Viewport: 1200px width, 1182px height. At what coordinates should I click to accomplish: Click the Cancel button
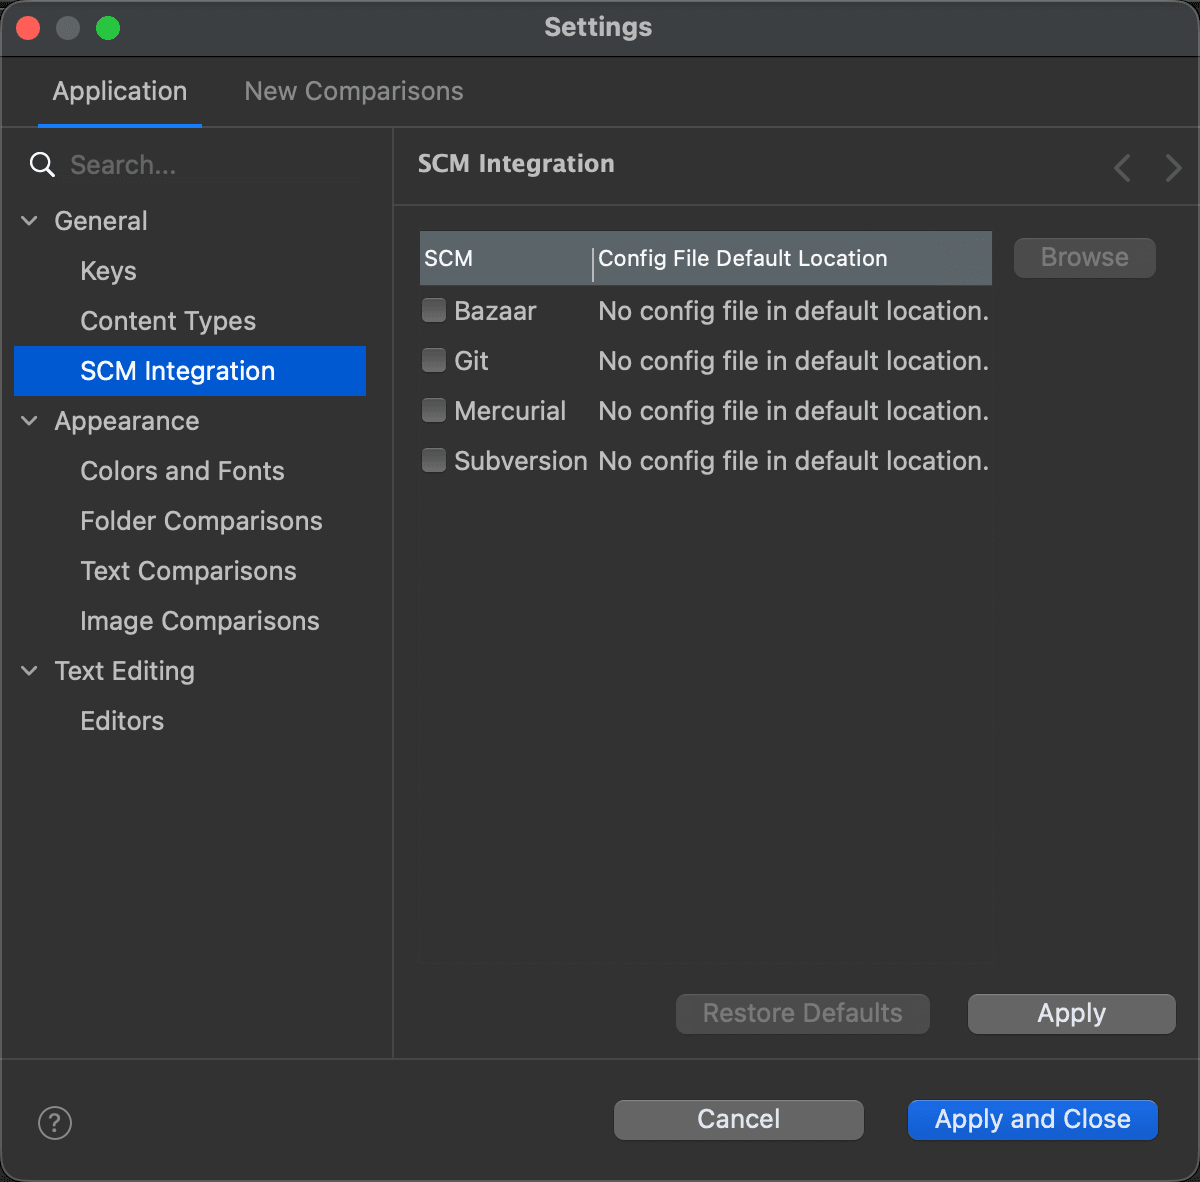pos(739,1119)
